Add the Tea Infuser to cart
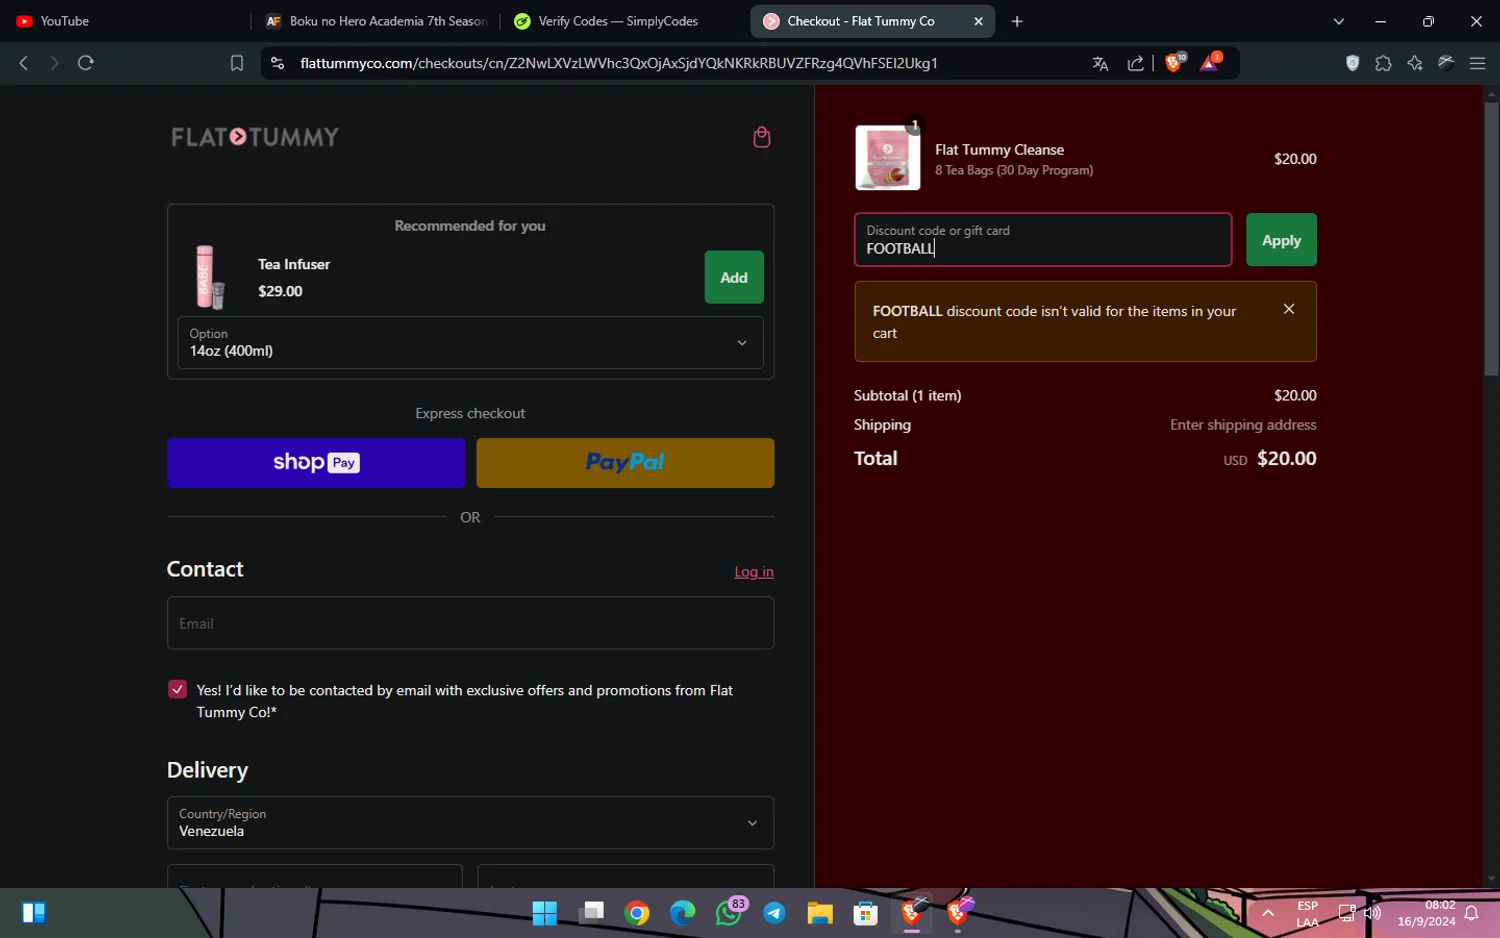The height and width of the screenshot is (938, 1500). pyautogui.click(x=734, y=277)
